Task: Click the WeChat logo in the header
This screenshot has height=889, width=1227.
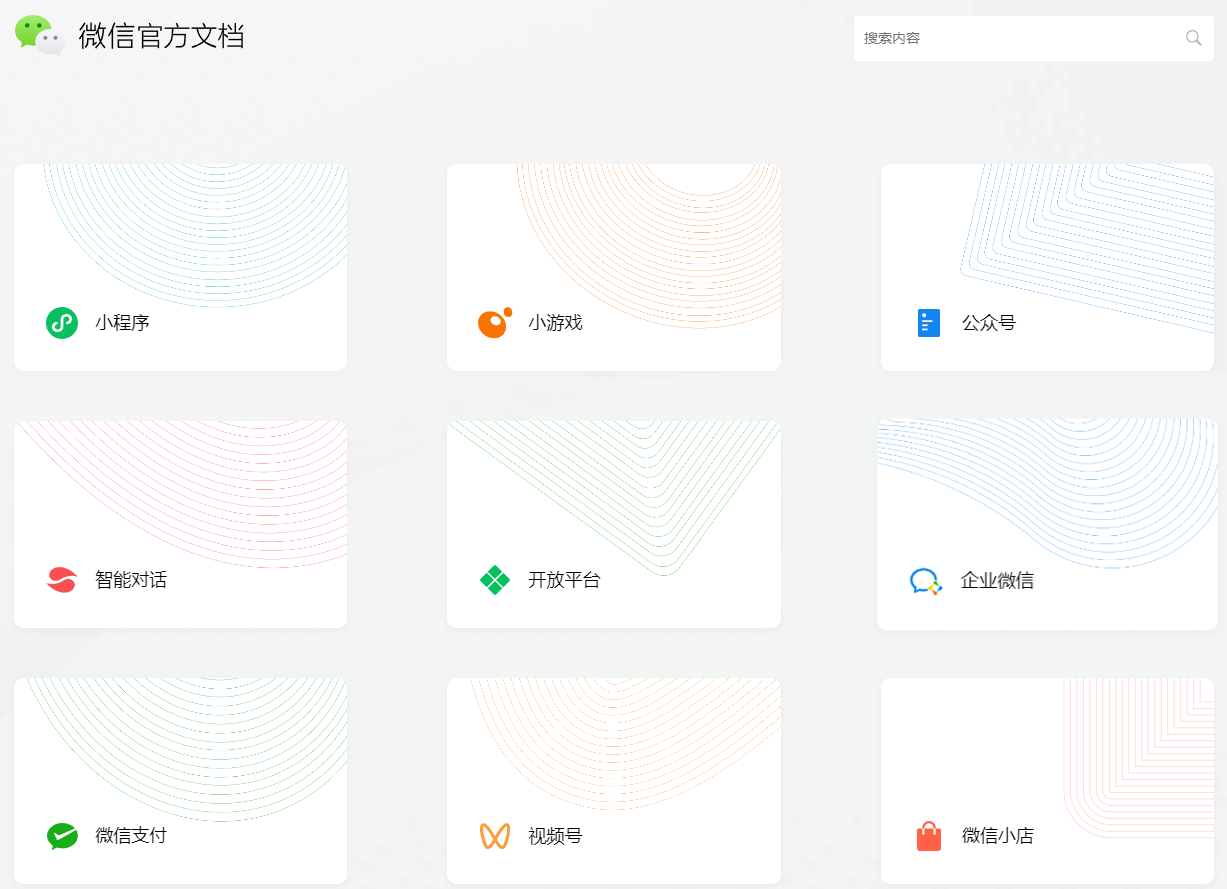Action: tap(40, 36)
